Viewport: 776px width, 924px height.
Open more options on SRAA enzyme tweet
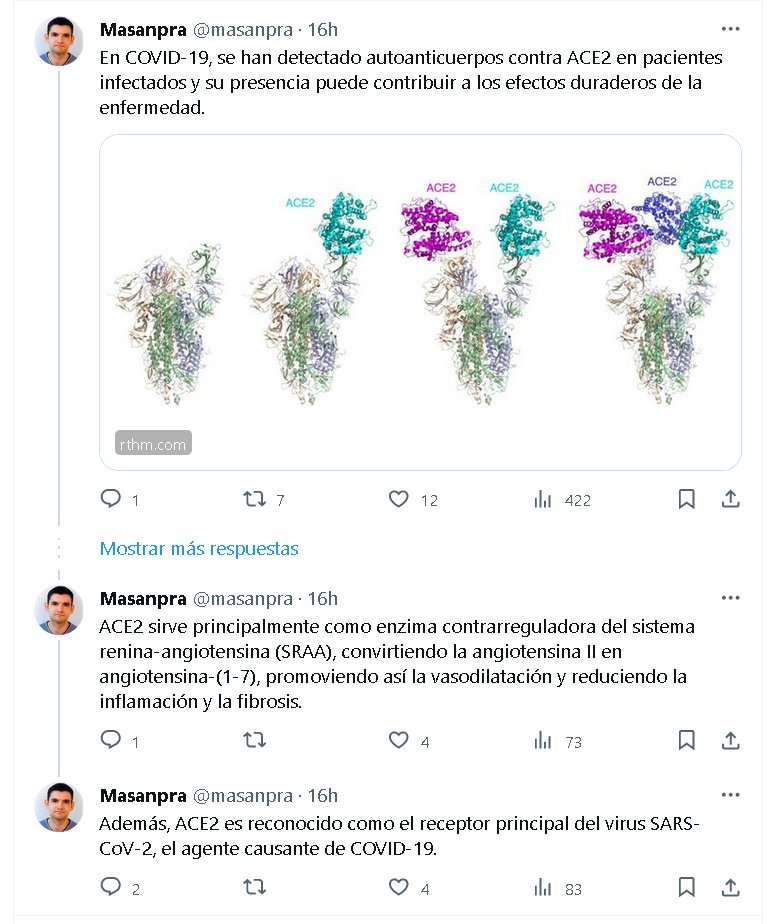(731, 598)
